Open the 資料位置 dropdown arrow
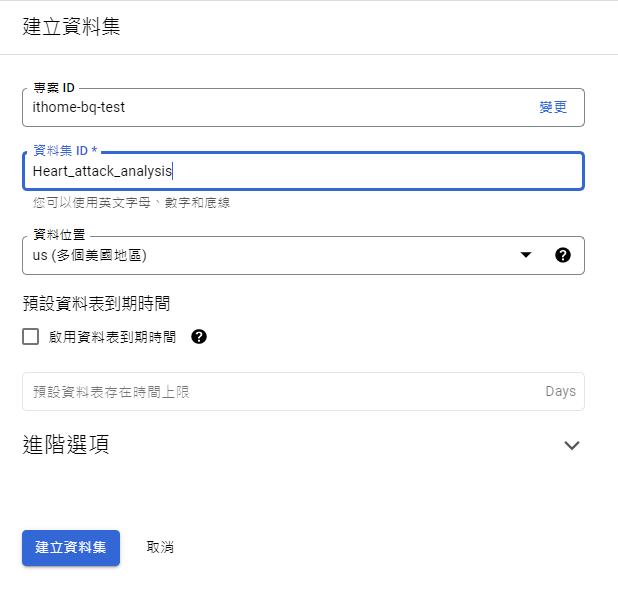 (526, 255)
